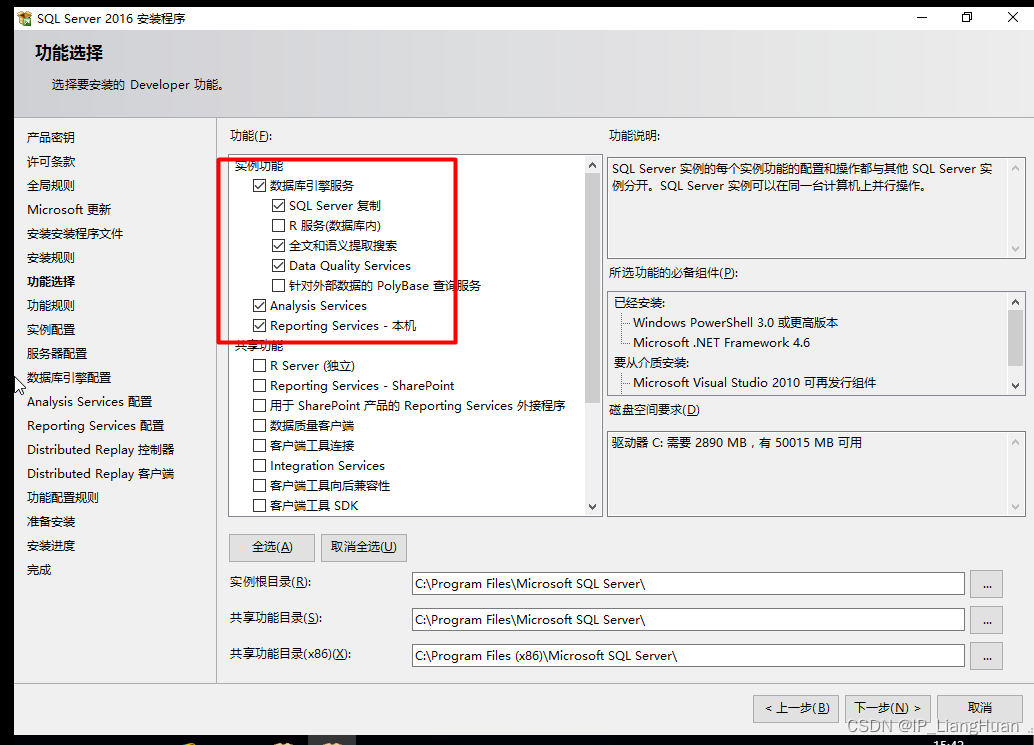The image size is (1034, 745).
Task: Check the R 服务(数据库内) checkbox
Action: [278, 225]
